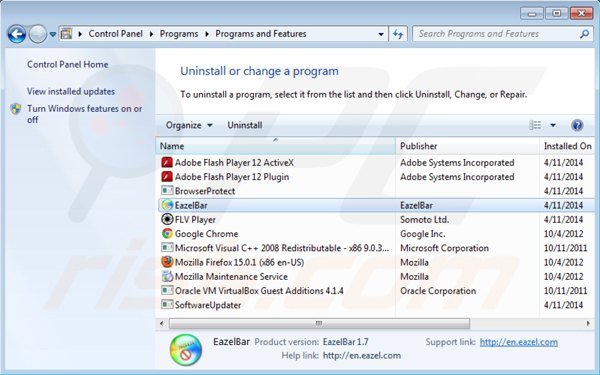Select Programs breadcrumb in address bar

pyautogui.click(x=179, y=34)
